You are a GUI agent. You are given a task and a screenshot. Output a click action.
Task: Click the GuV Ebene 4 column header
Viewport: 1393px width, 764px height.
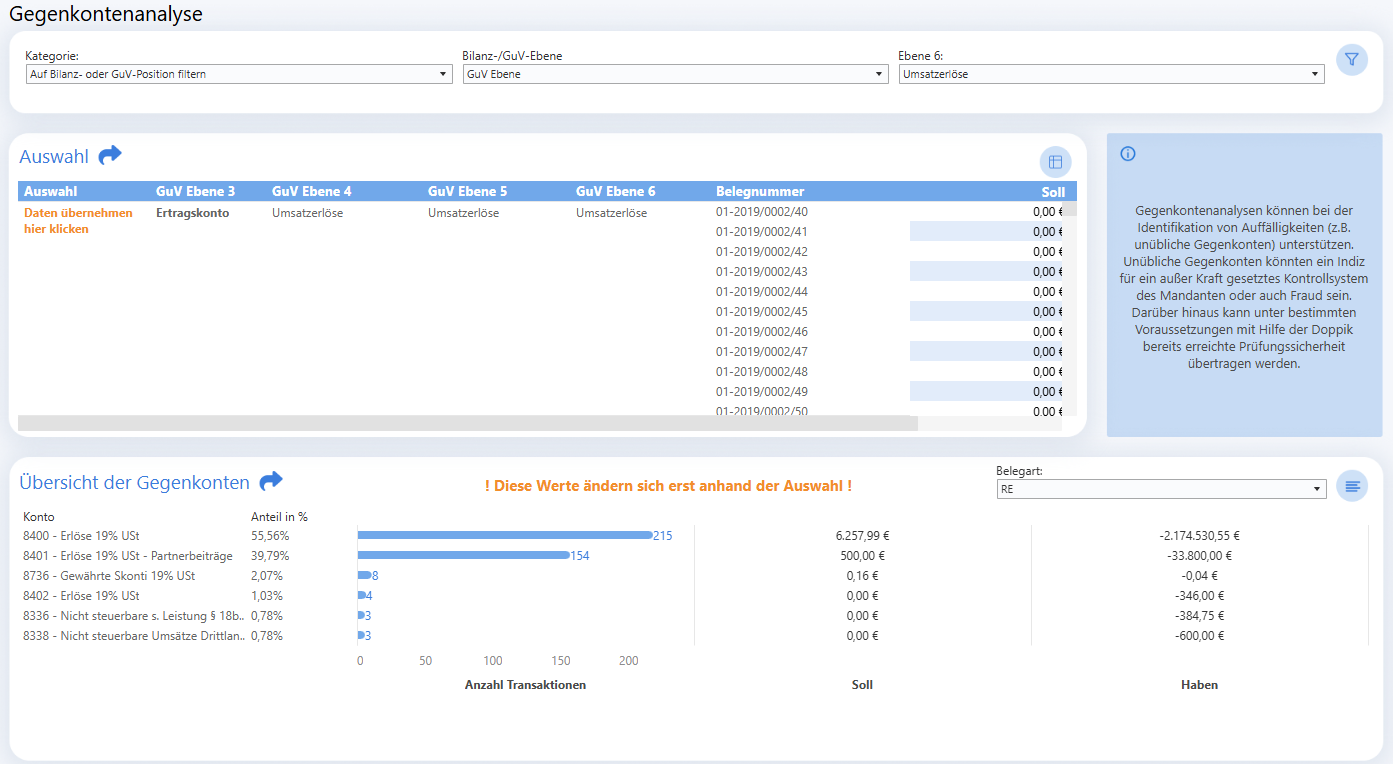pyautogui.click(x=312, y=191)
